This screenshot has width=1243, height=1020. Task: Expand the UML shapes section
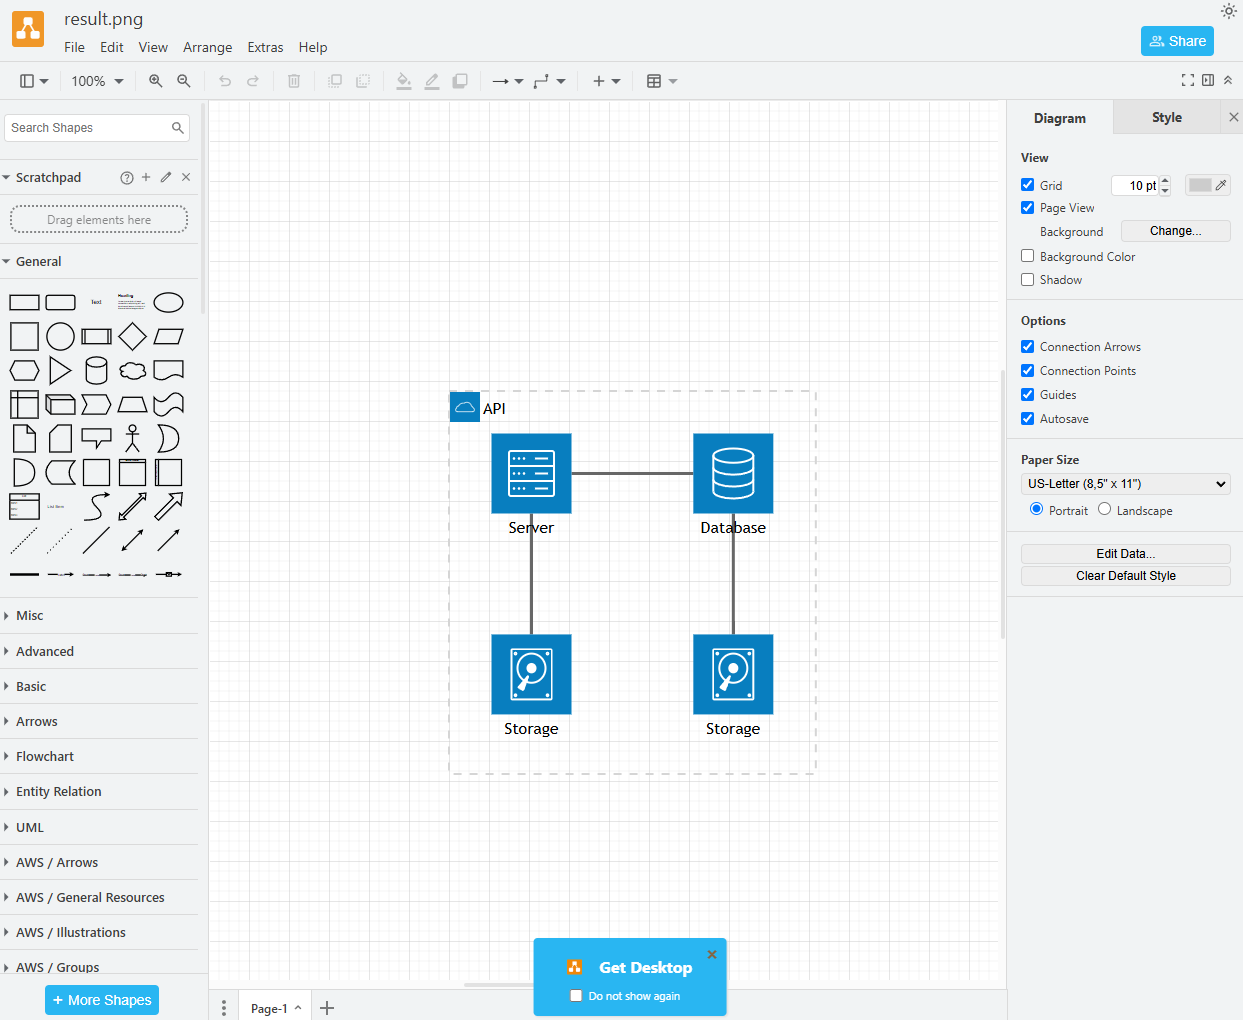pyautogui.click(x=99, y=828)
